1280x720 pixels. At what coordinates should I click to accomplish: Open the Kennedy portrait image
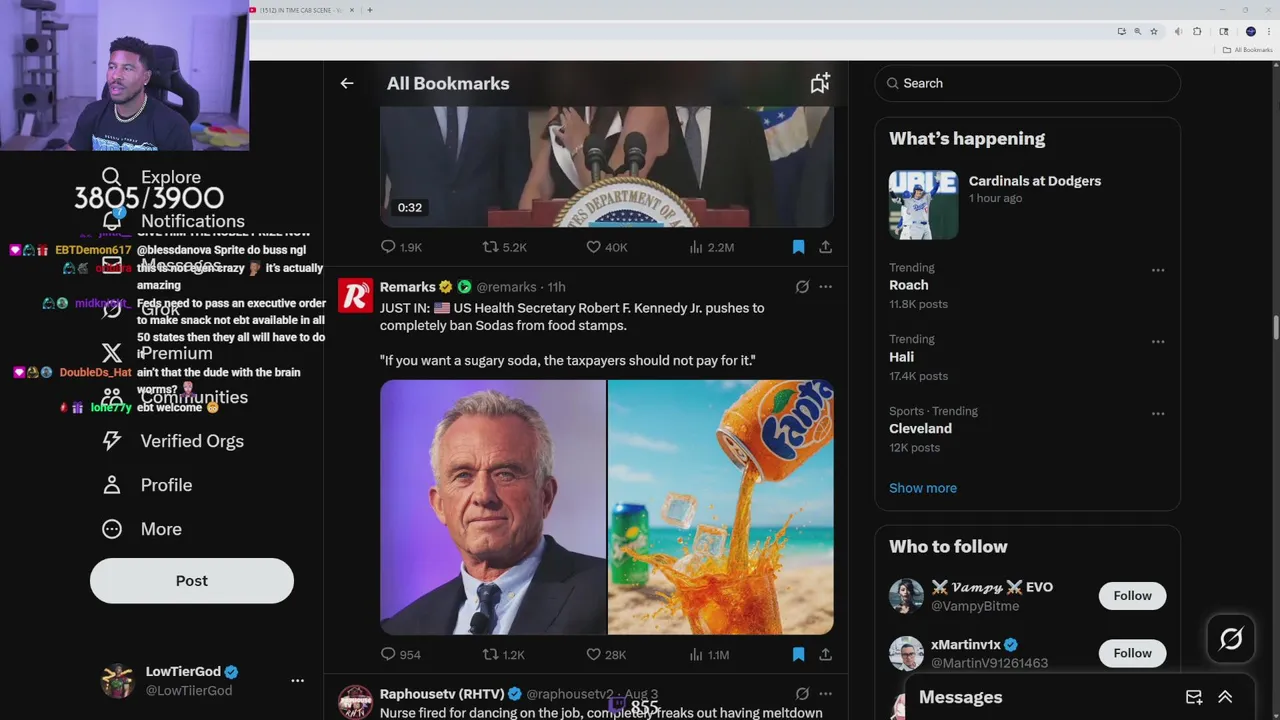[x=493, y=507]
